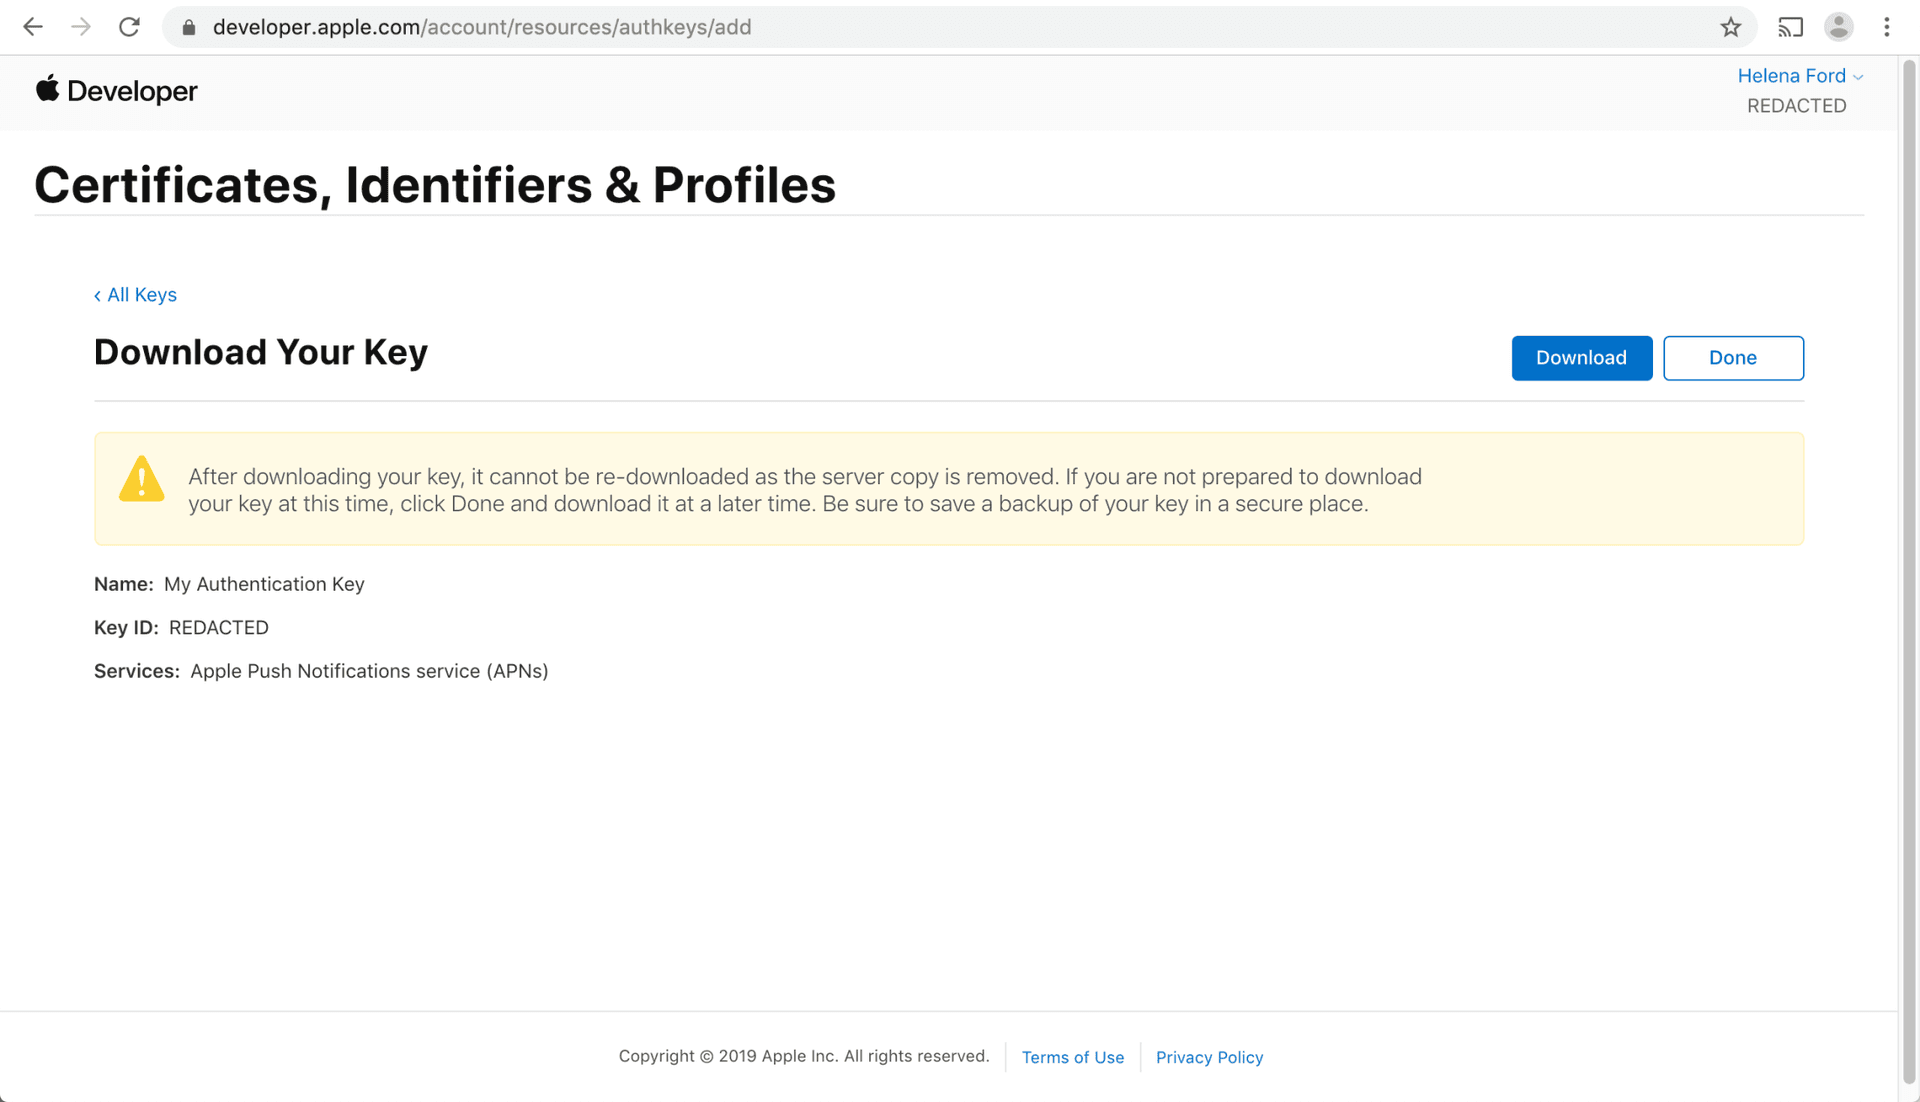
Task: Click the cast screen icon
Action: point(1790,27)
